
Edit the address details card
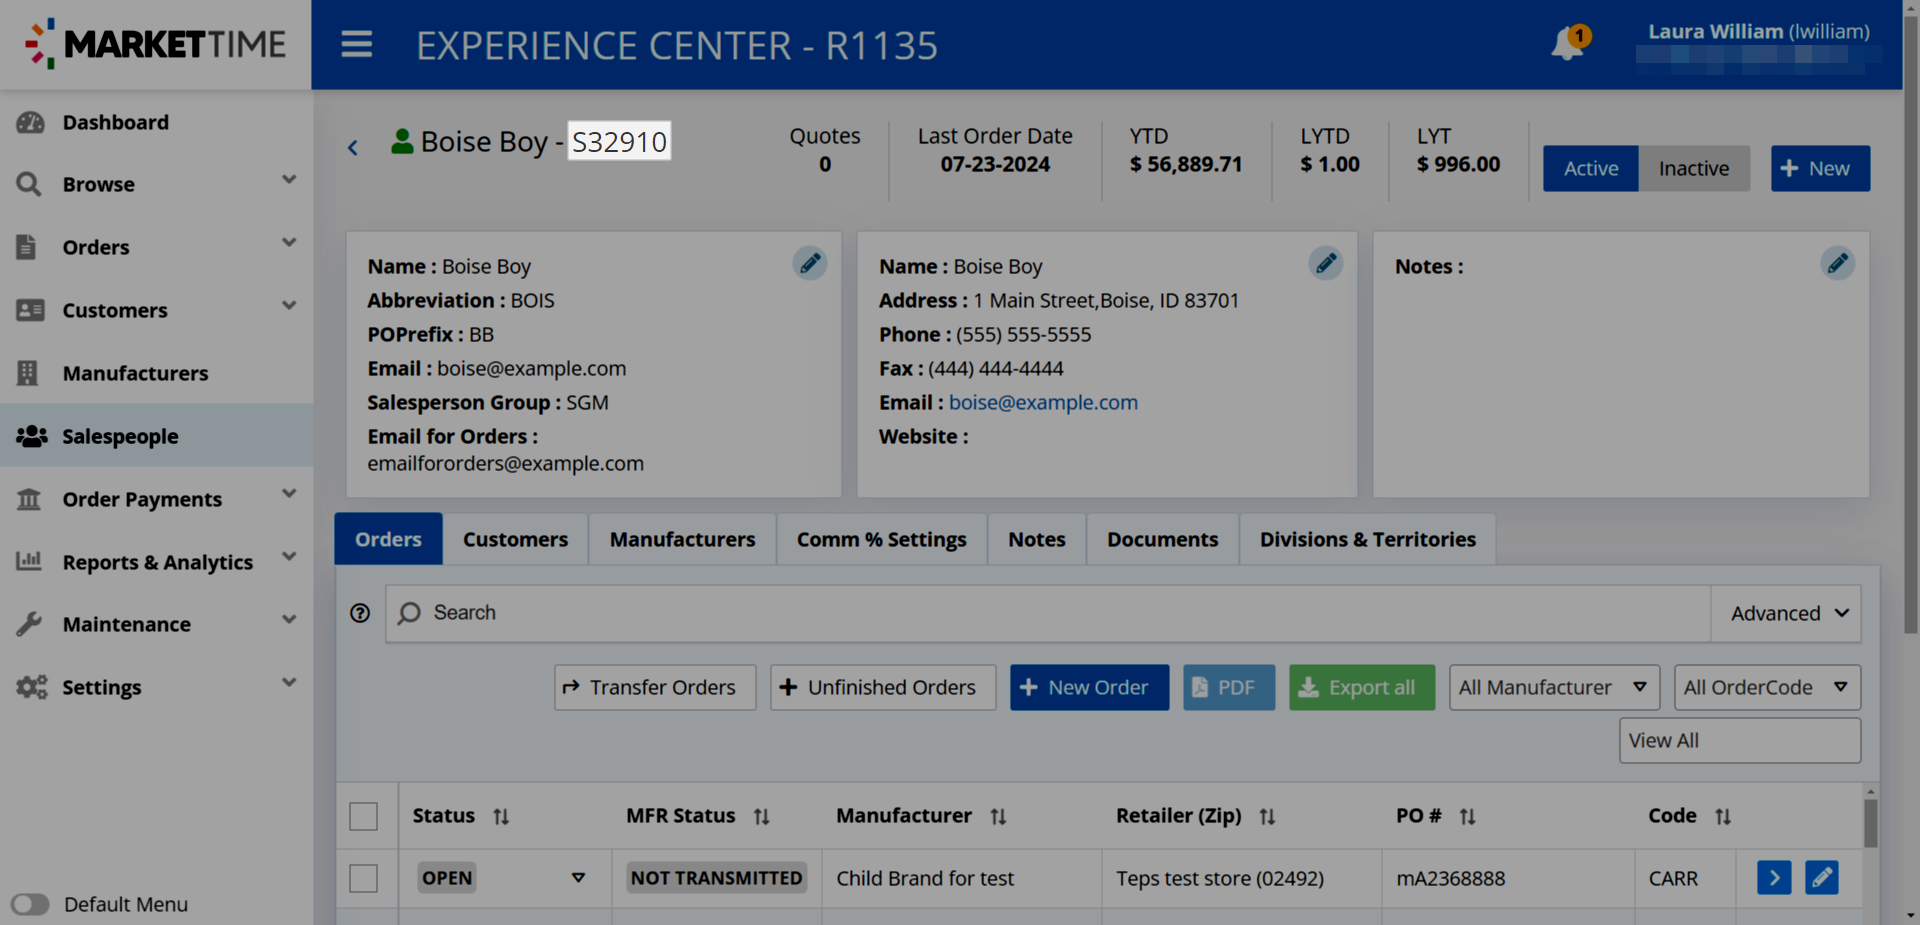pyautogui.click(x=1326, y=263)
